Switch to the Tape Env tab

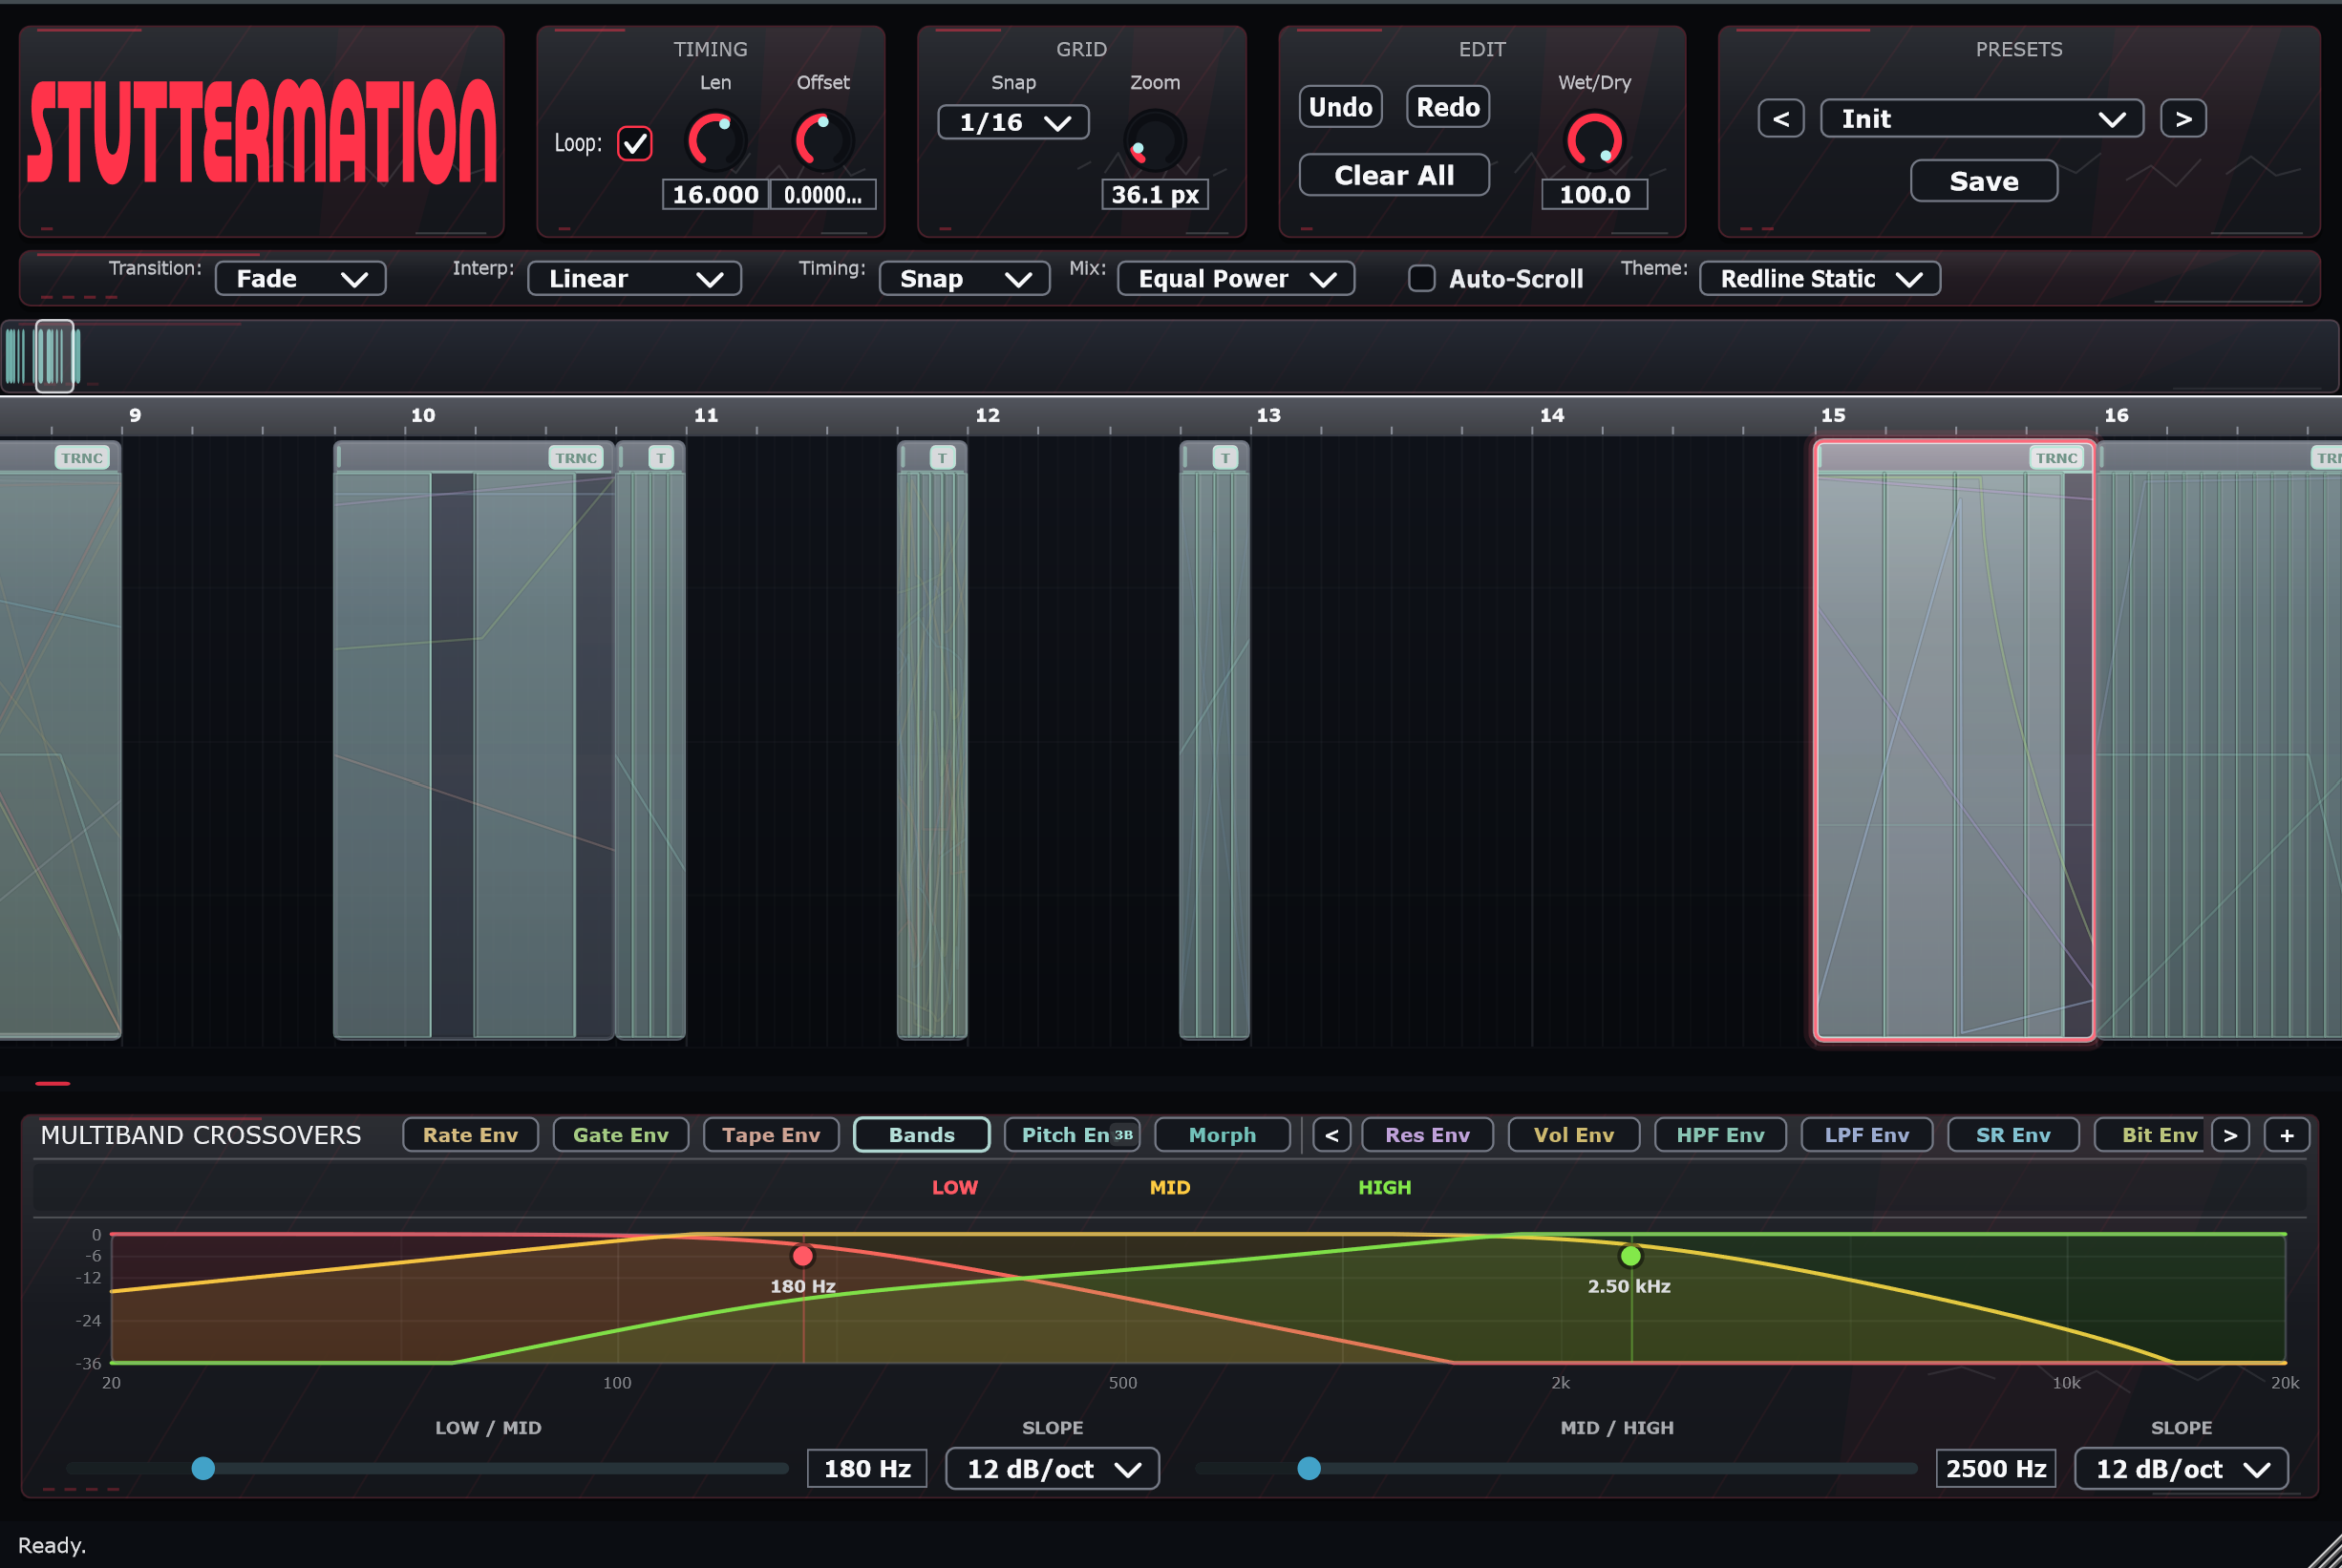pos(771,1135)
